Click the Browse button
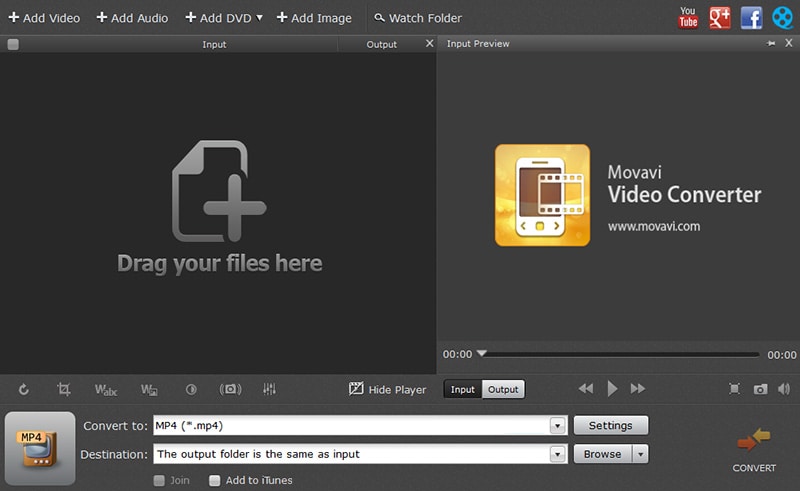Screen dimensions: 800x491 (603, 454)
